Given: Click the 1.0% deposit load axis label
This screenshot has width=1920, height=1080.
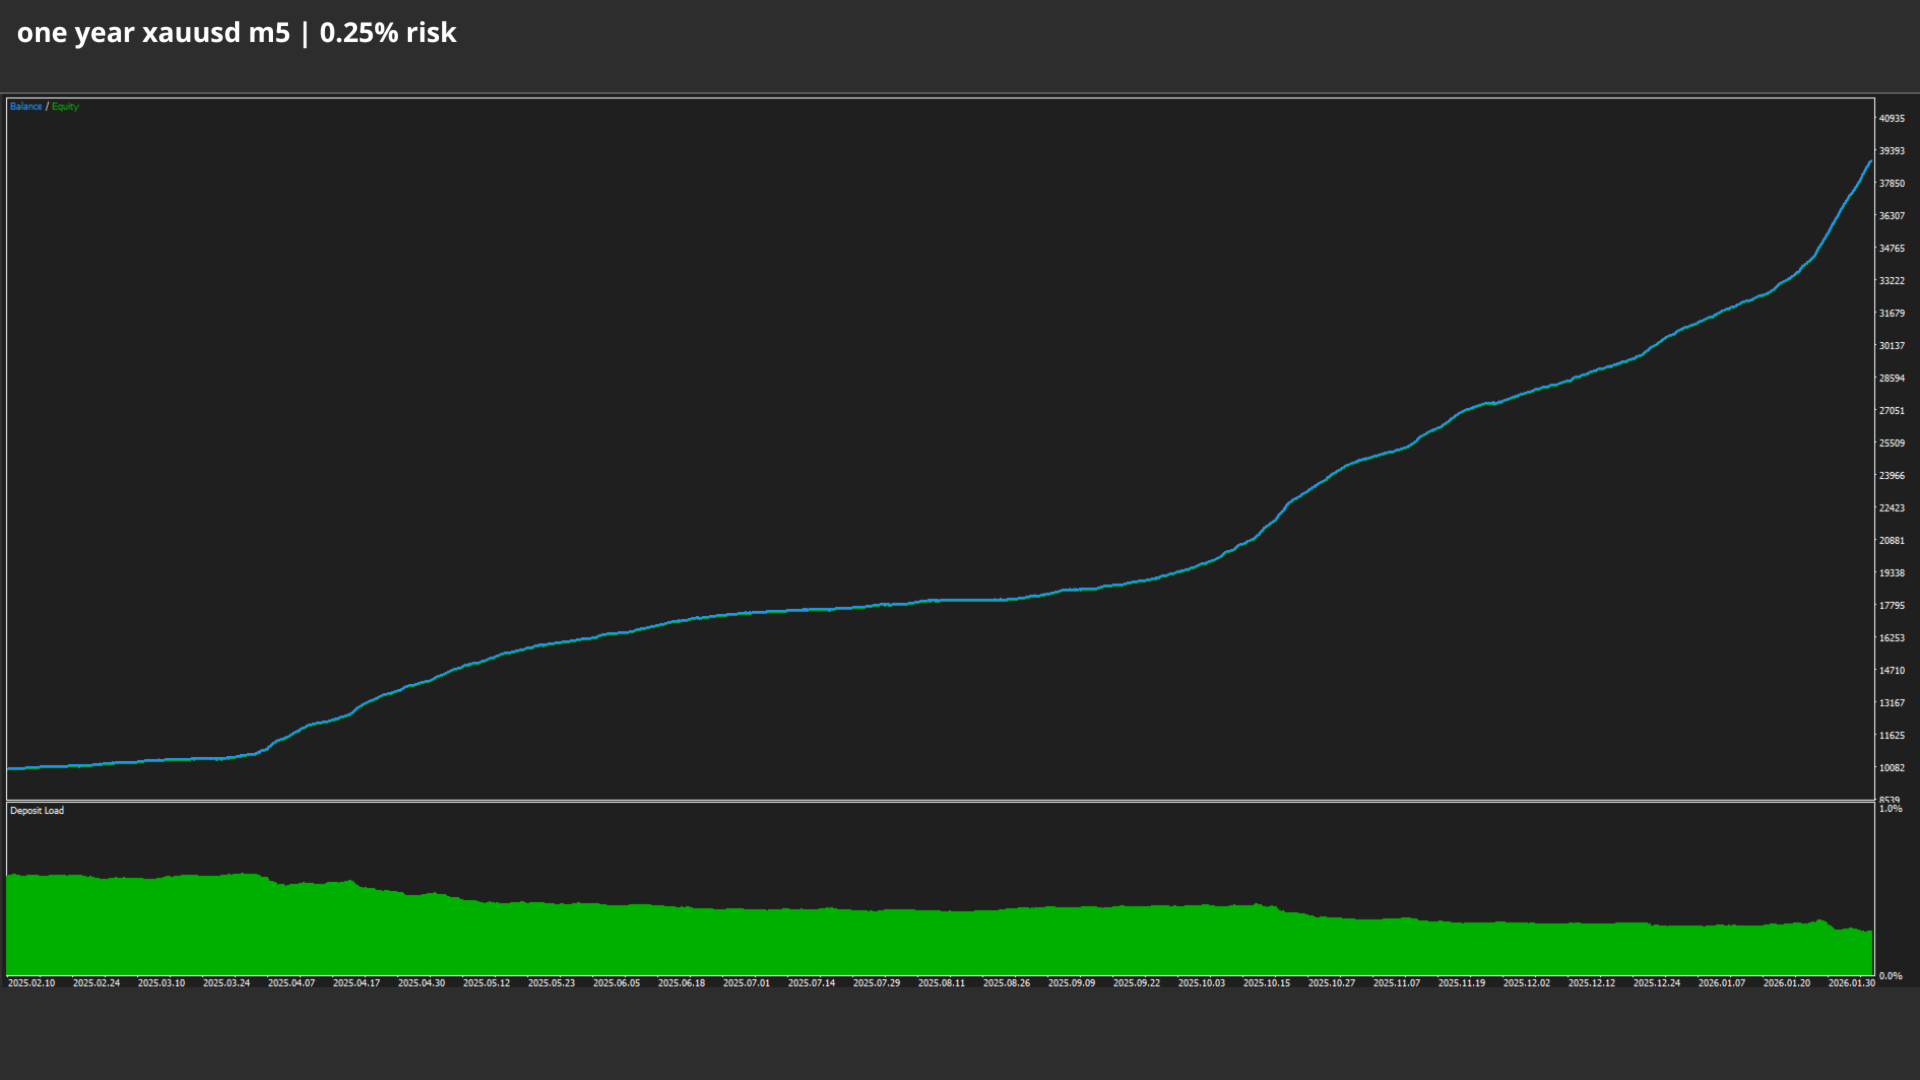Looking at the screenshot, I should (x=1890, y=808).
